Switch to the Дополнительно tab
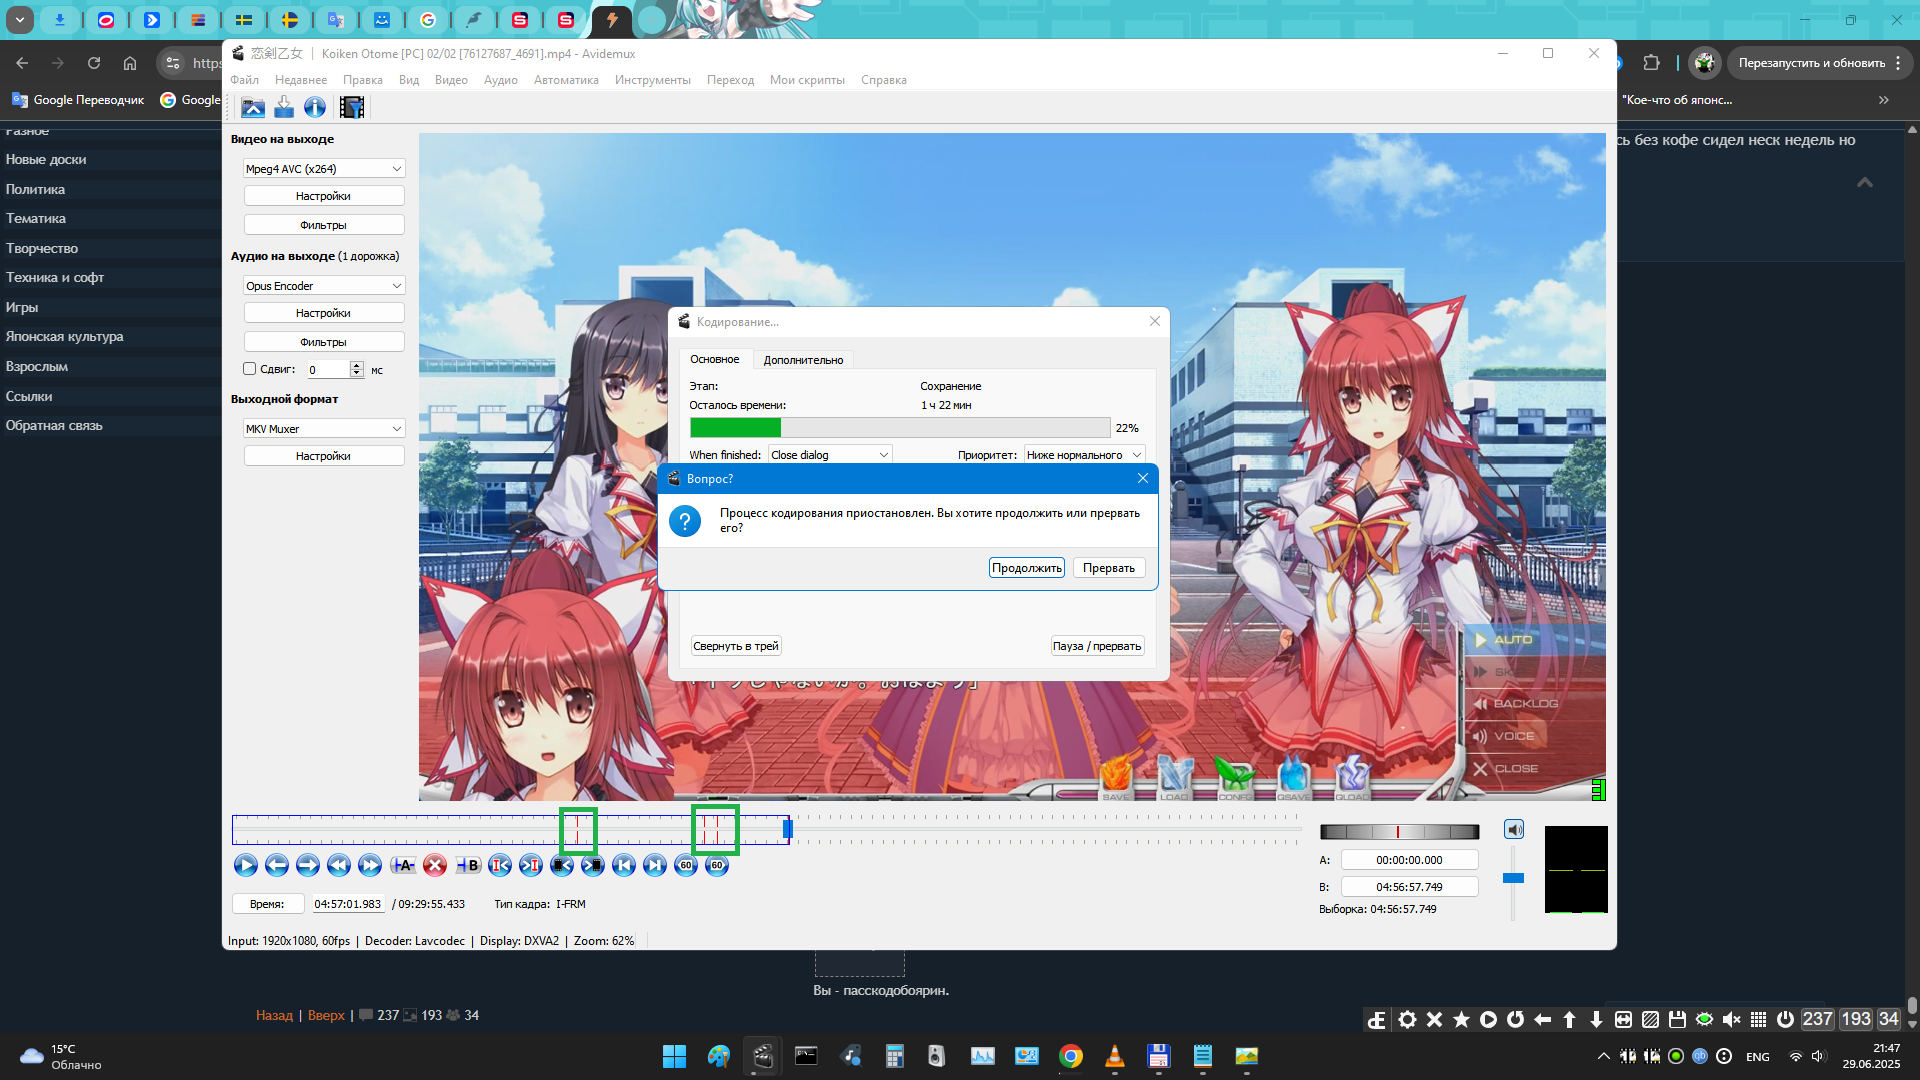The height and width of the screenshot is (1080, 1920). (803, 360)
